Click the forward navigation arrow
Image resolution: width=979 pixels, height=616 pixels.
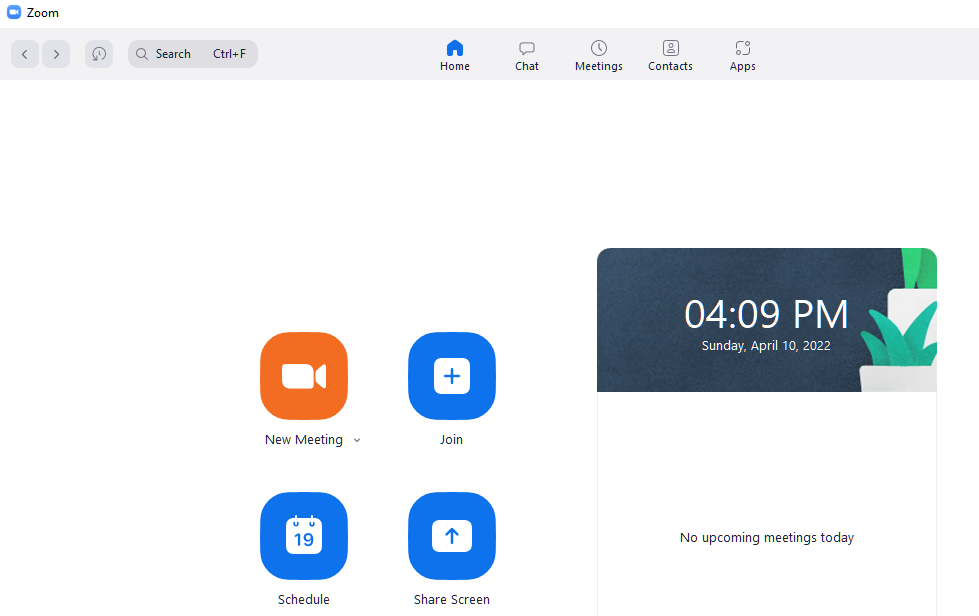[x=56, y=54]
